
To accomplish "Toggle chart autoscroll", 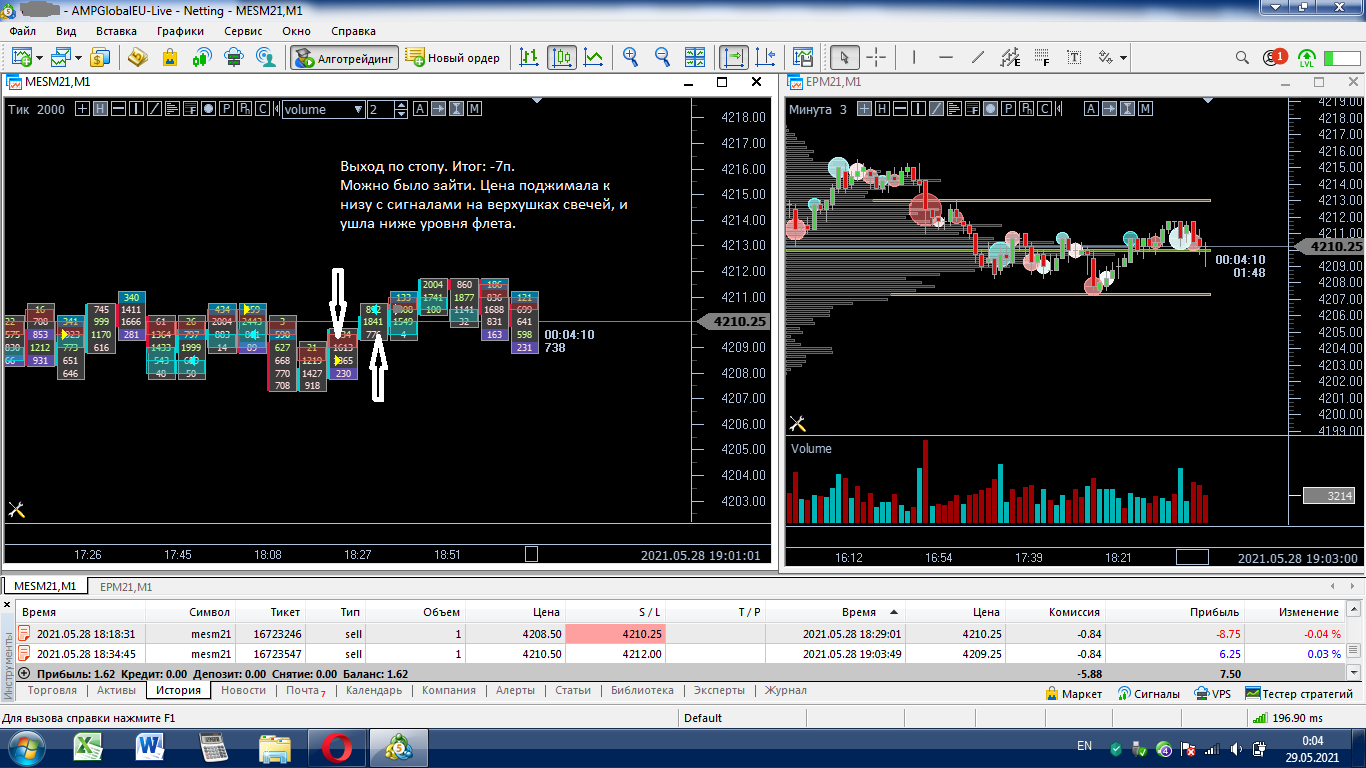I will [766, 57].
